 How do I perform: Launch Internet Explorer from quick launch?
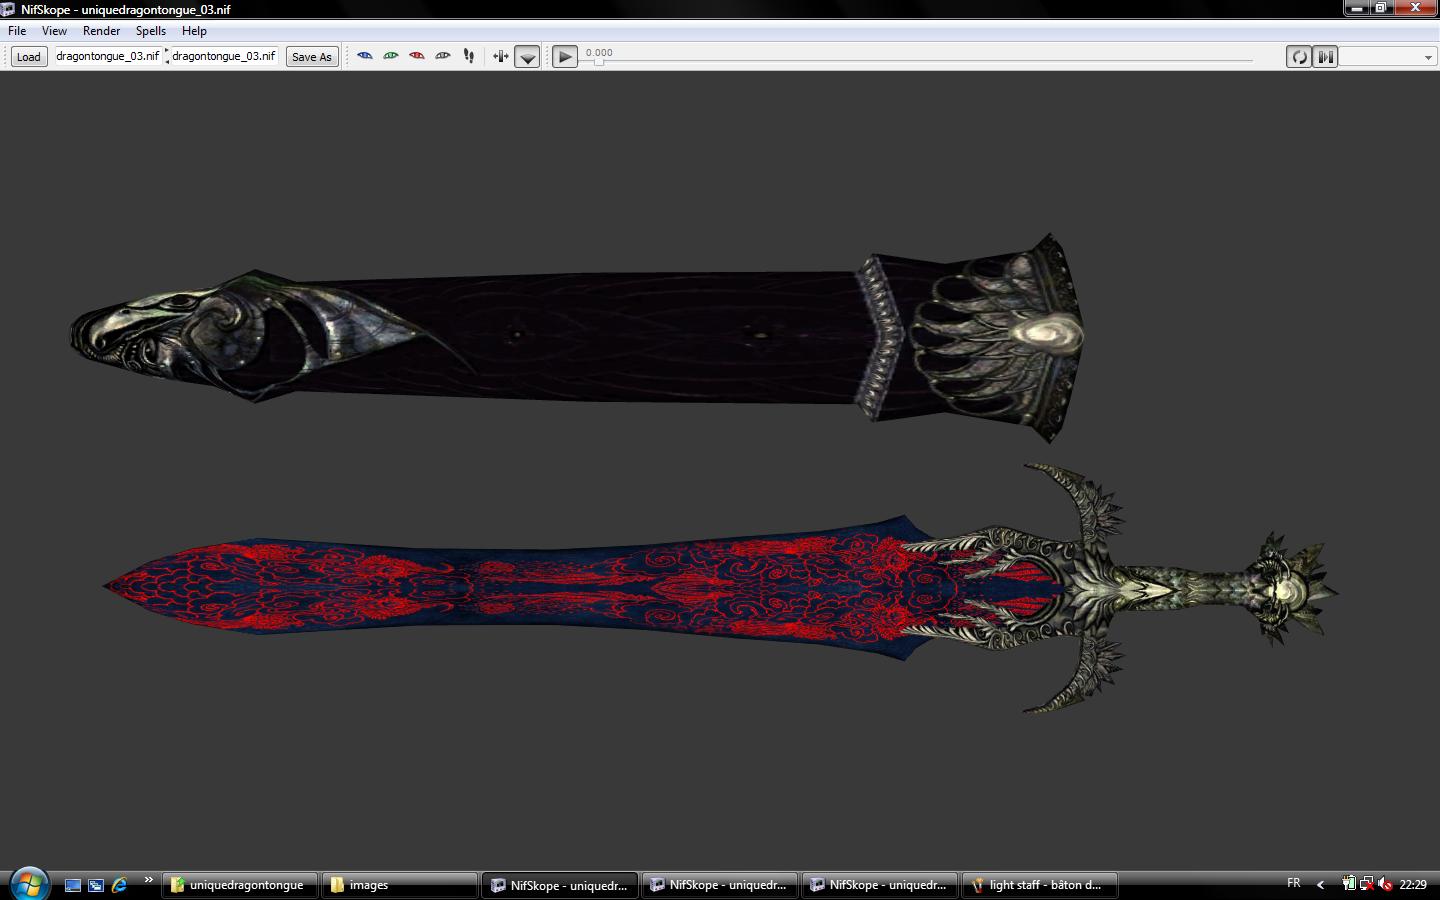click(x=119, y=885)
